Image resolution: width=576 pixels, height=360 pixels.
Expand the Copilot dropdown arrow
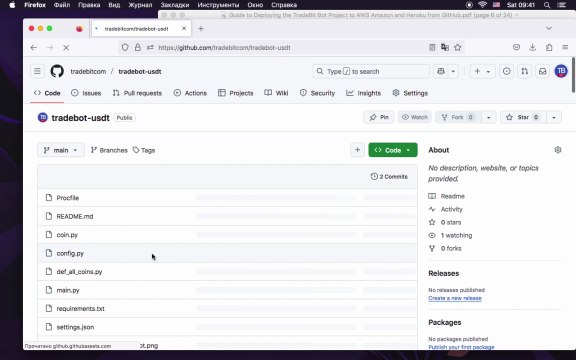click(x=453, y=71)
